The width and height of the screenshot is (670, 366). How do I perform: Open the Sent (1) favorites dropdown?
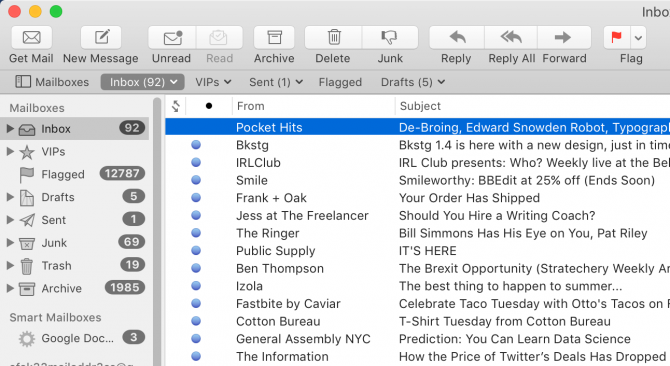pos(276,82)
